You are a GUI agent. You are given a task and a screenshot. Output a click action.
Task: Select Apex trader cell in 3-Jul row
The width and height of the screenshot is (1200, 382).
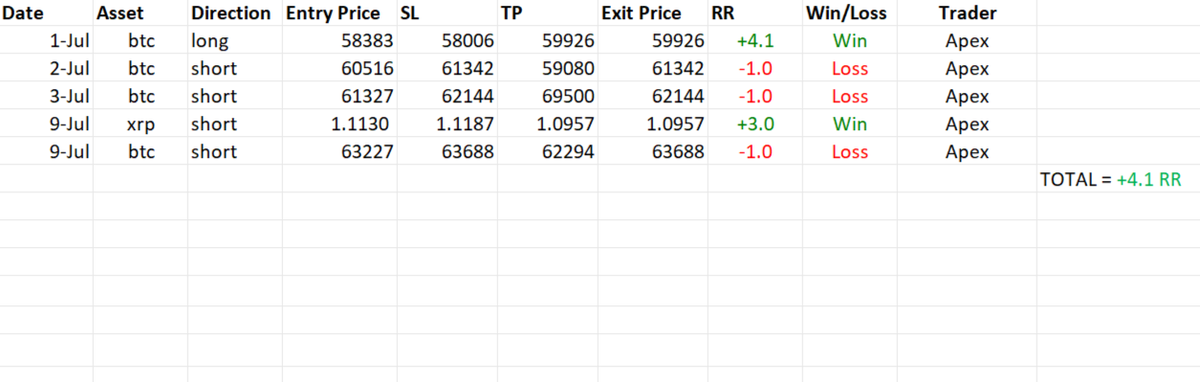(967, 97)
